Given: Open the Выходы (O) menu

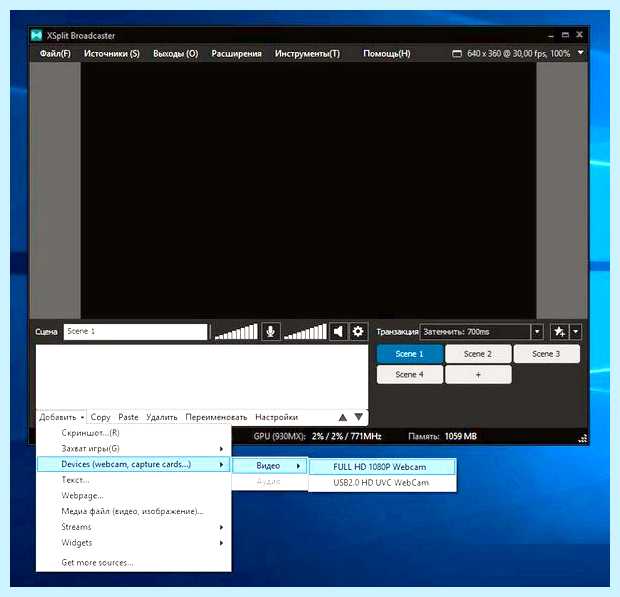Looking at the screenshot, I should [x=176, y=53].
